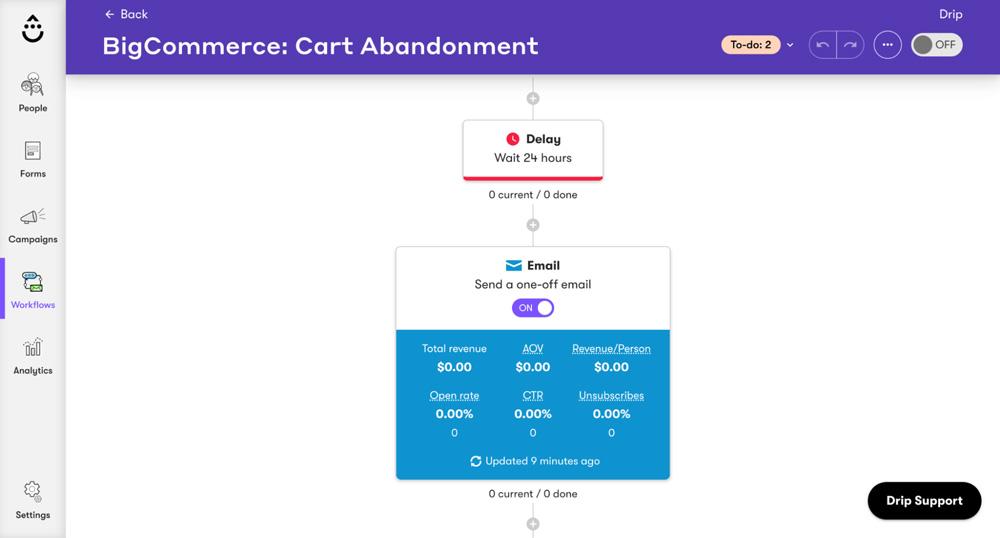Expand the To-do: 2 dropdown
Viewport: 1000px width, 538px height.
[790, 45]
